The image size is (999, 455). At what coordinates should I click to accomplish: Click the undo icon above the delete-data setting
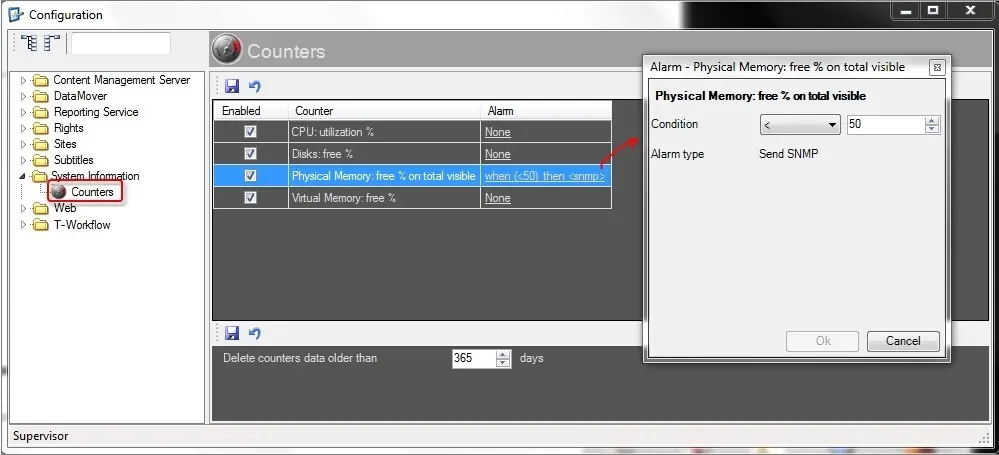click(x=254, y=333)
